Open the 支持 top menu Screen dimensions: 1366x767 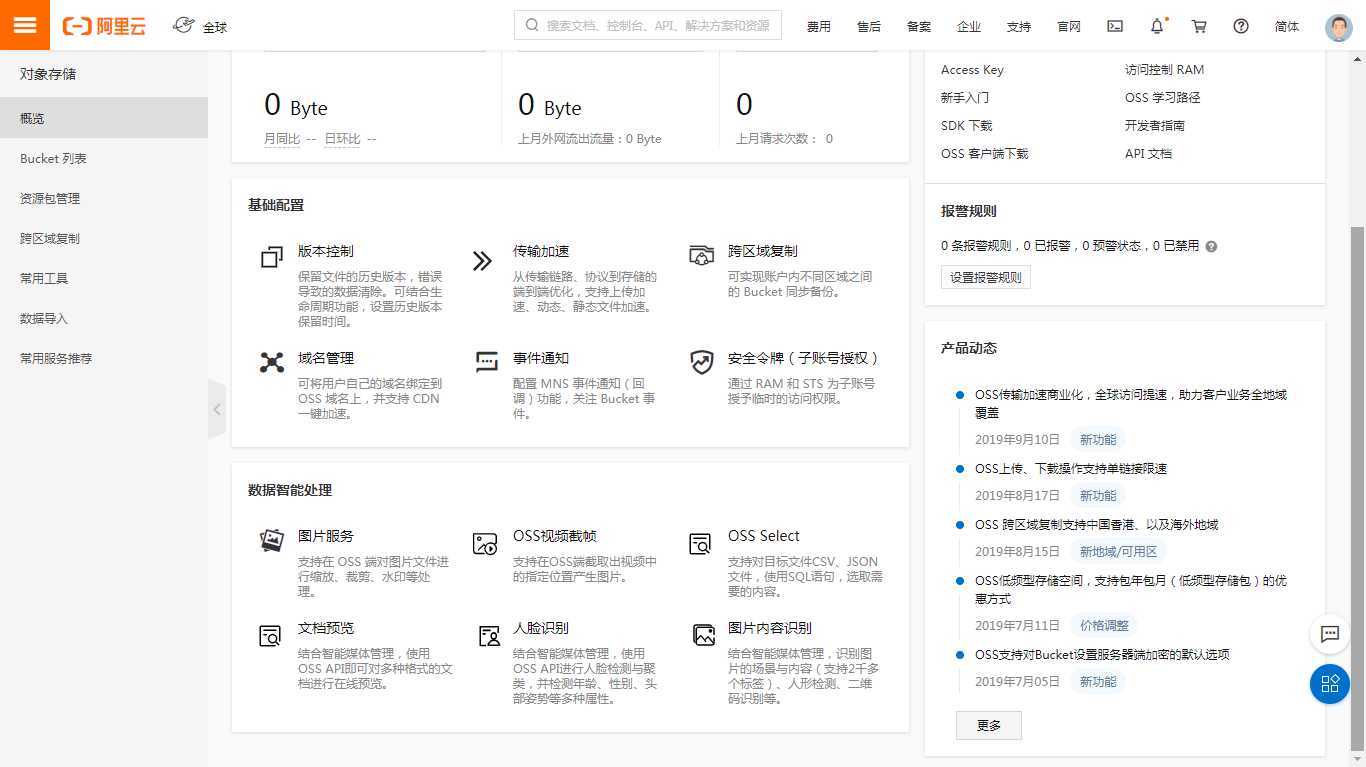pyautogui.click(x=1019, y=27)
